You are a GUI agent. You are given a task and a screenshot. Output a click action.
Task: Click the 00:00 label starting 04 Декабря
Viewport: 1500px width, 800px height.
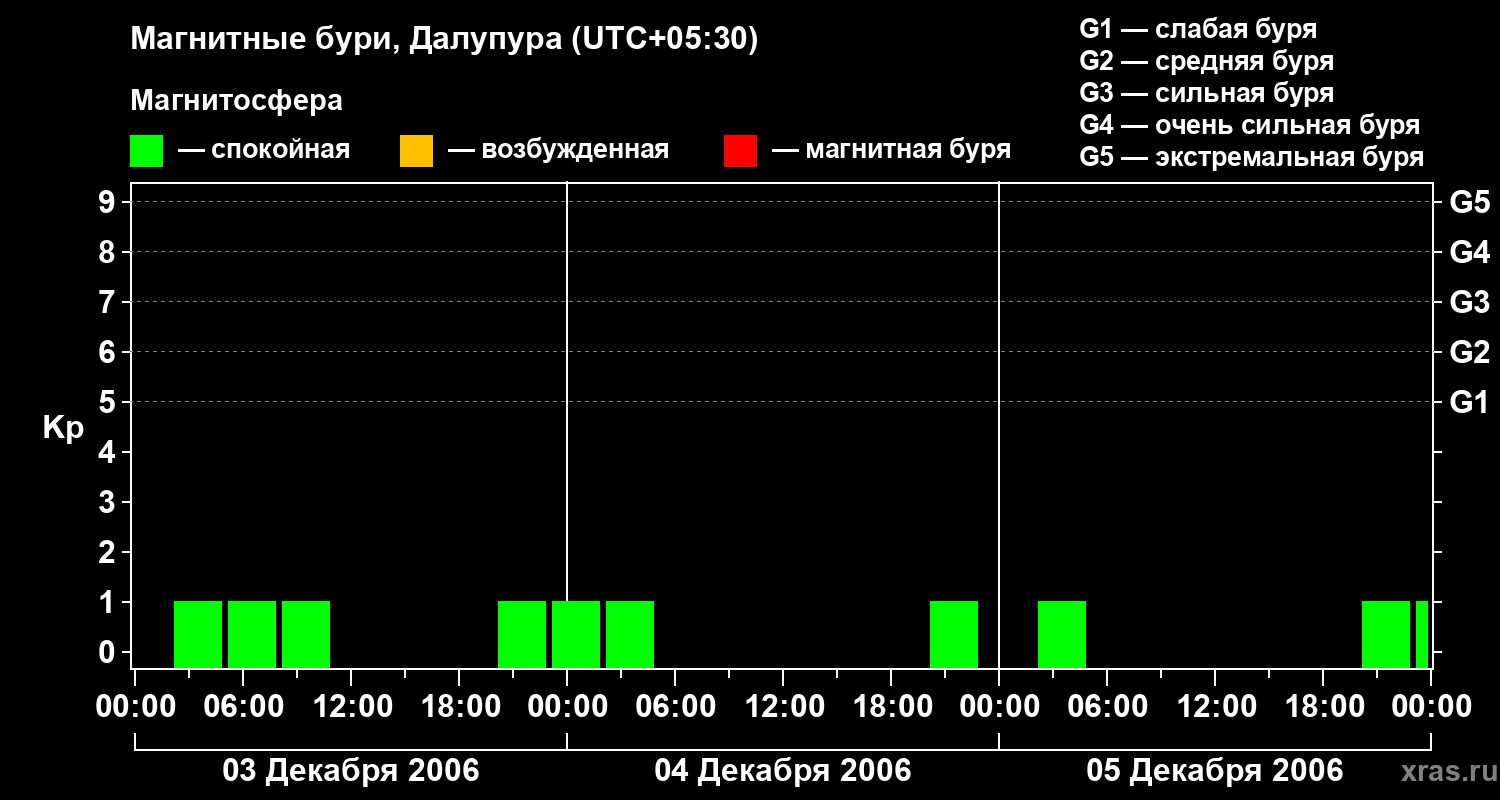(x=567, y=707)
